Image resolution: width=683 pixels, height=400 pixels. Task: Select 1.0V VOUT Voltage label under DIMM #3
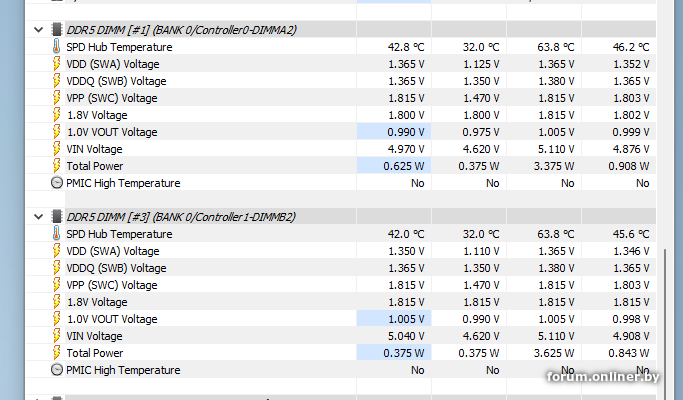112,319
